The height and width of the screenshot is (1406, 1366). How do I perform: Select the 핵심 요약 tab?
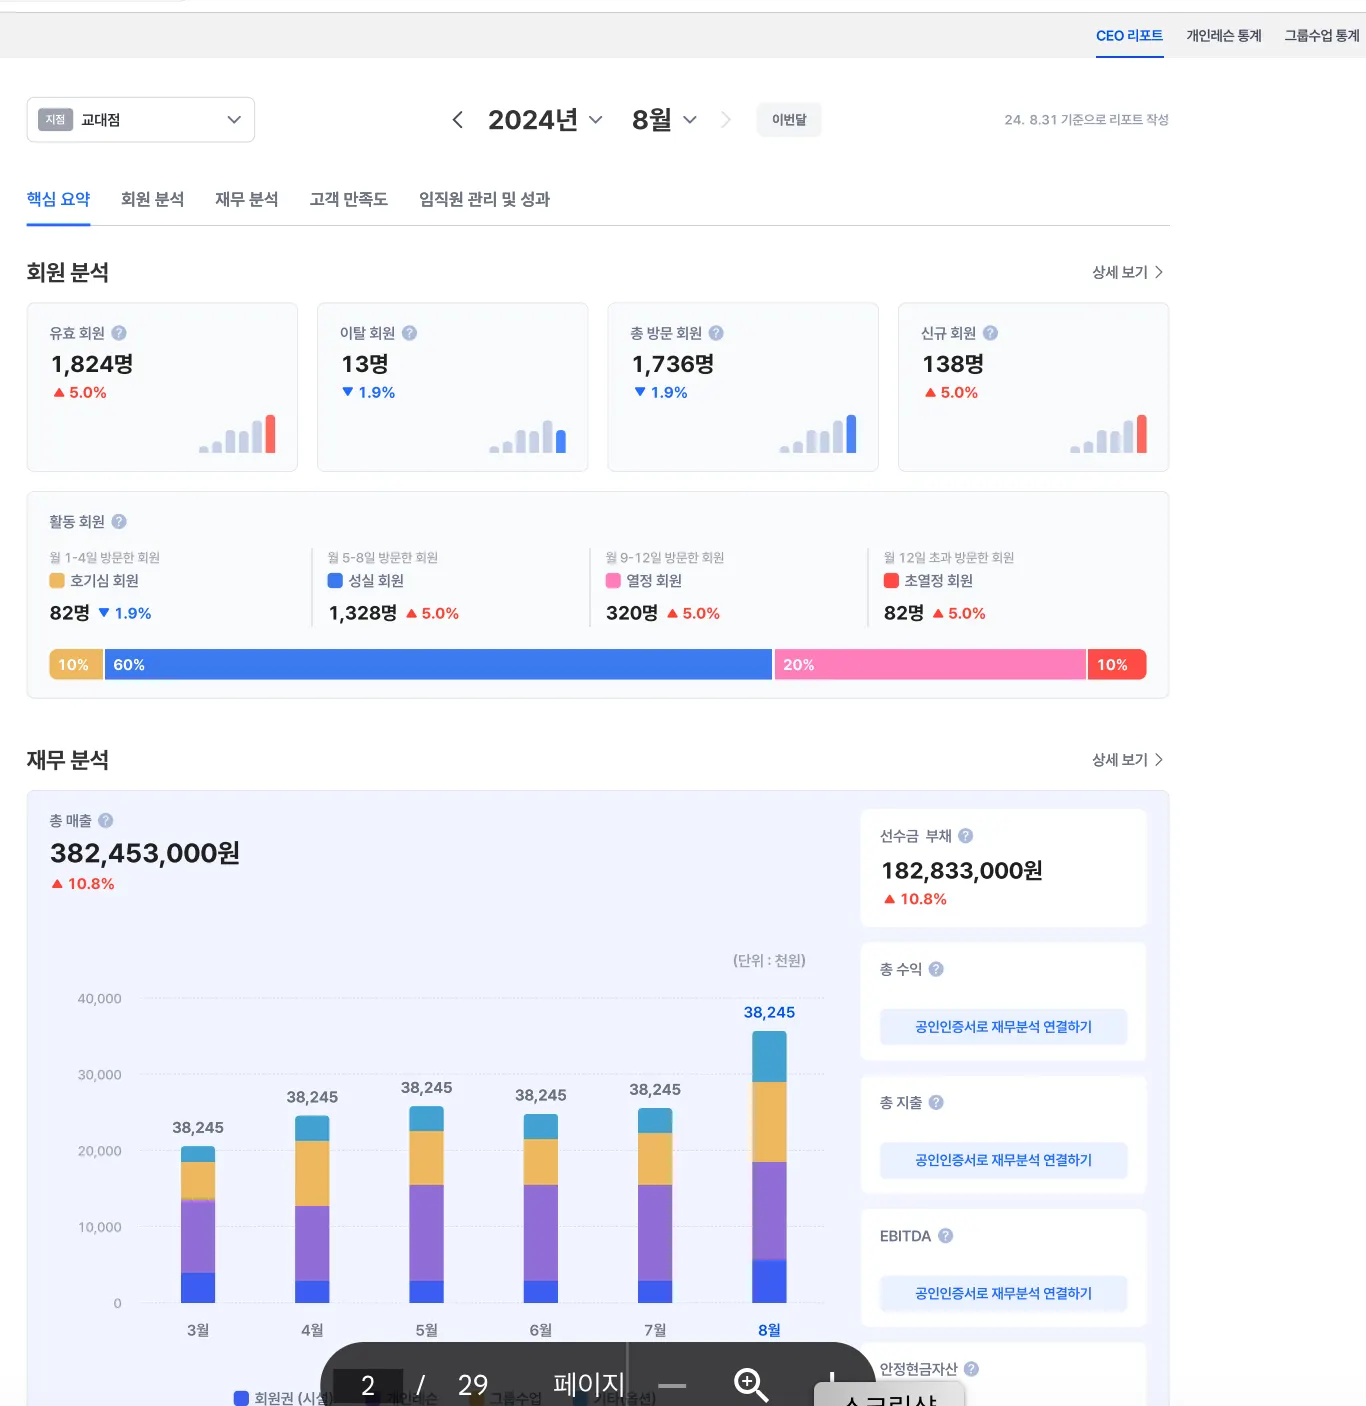click(x=58, y=199)
